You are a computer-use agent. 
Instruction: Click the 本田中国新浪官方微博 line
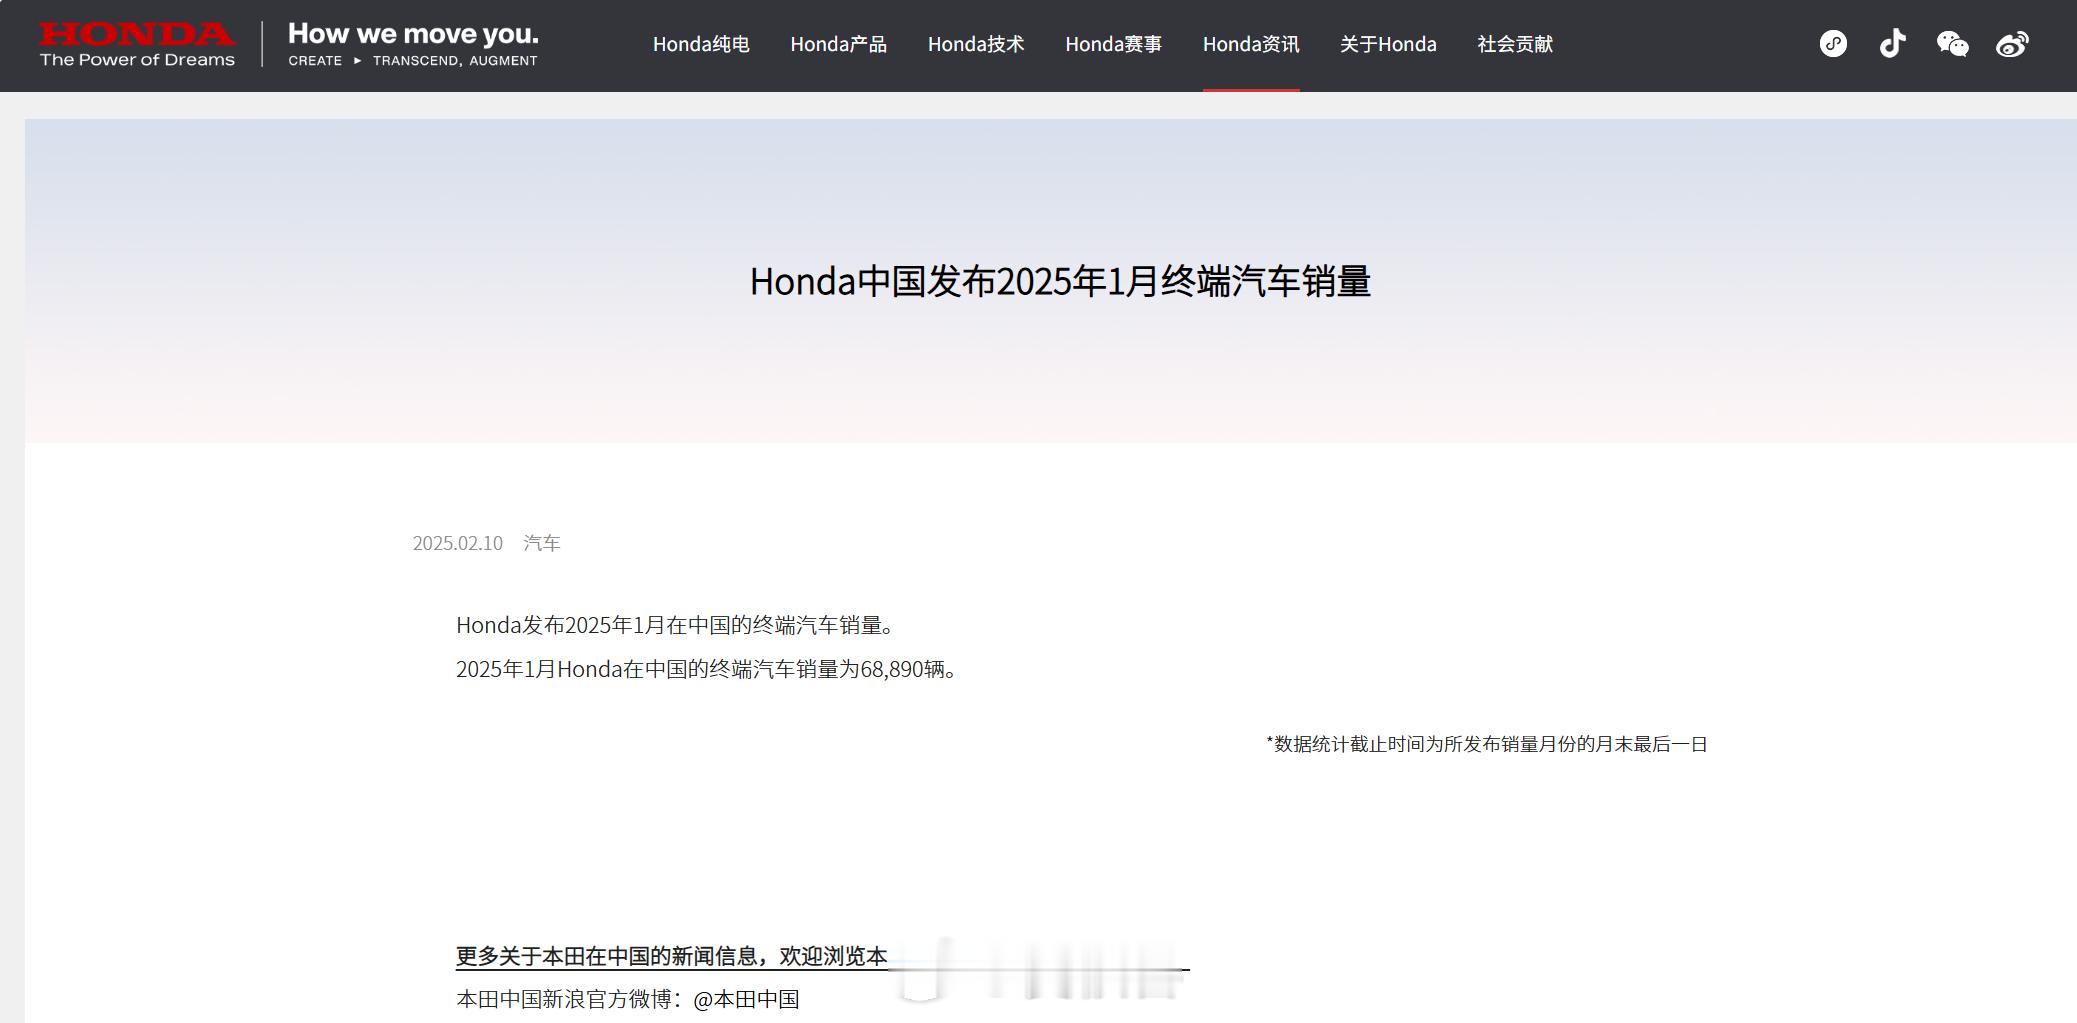pos(627,999)
